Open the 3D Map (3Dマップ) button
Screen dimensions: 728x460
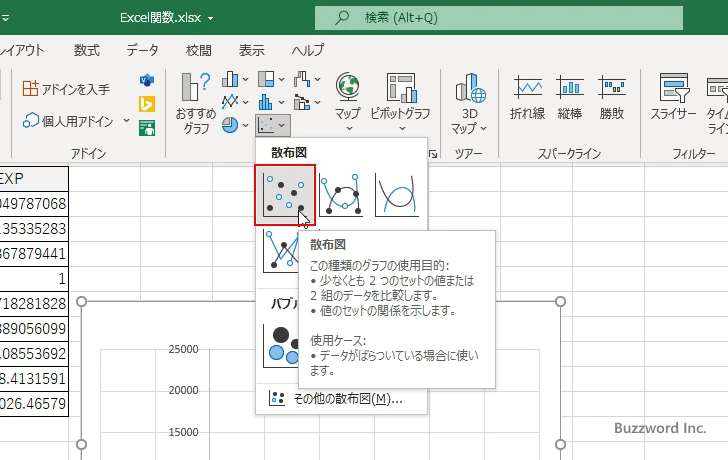coord(470,103)
